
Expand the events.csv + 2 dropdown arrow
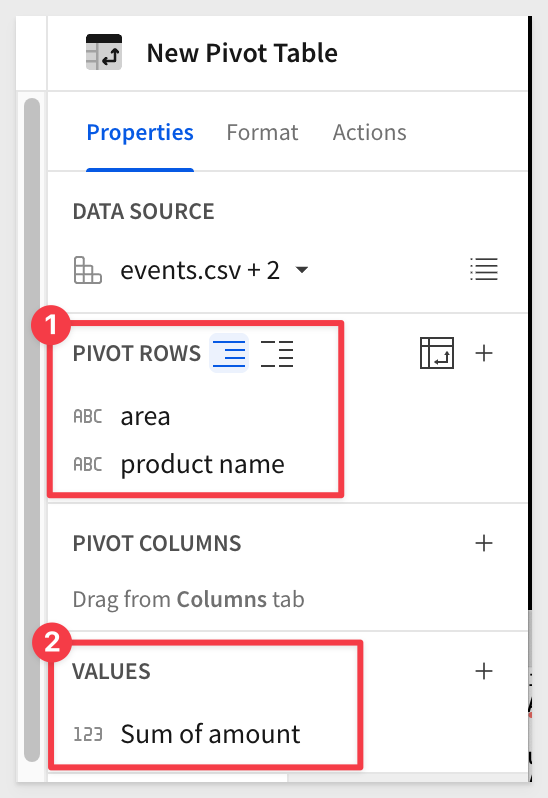302,270
